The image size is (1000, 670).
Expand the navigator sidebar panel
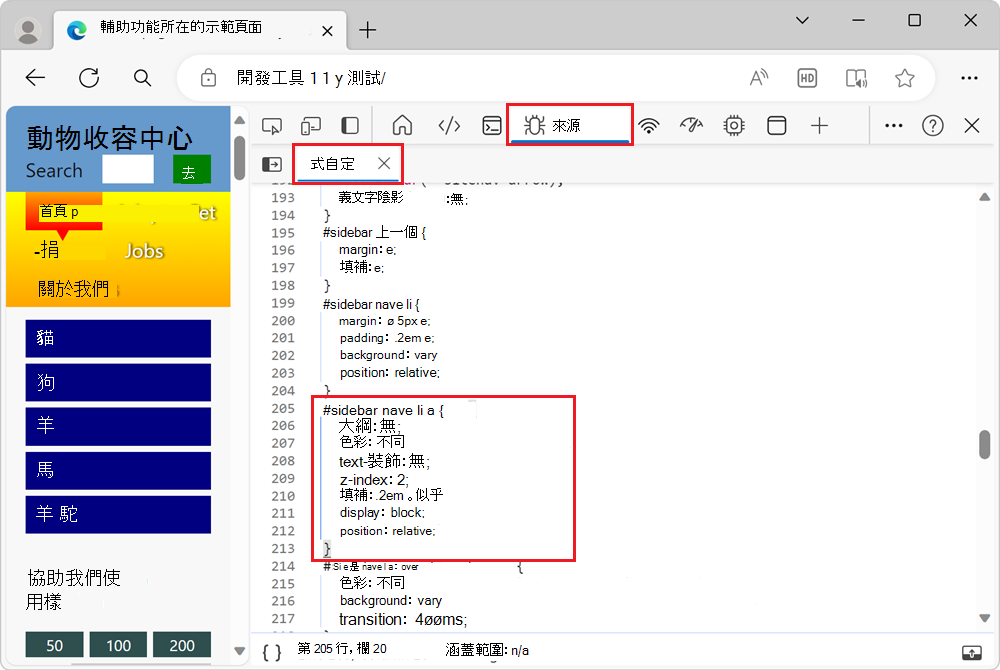pos(271,164)
